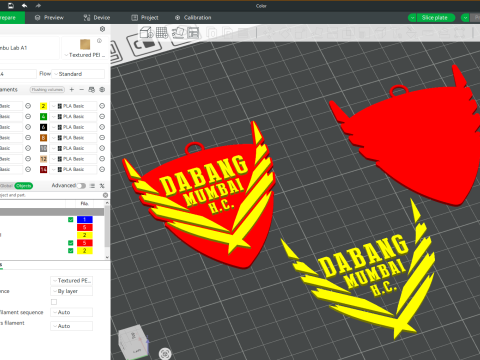Toggle printable checkbox beside blue filament 1
480x360 pixels.
[x=71, y=220]
